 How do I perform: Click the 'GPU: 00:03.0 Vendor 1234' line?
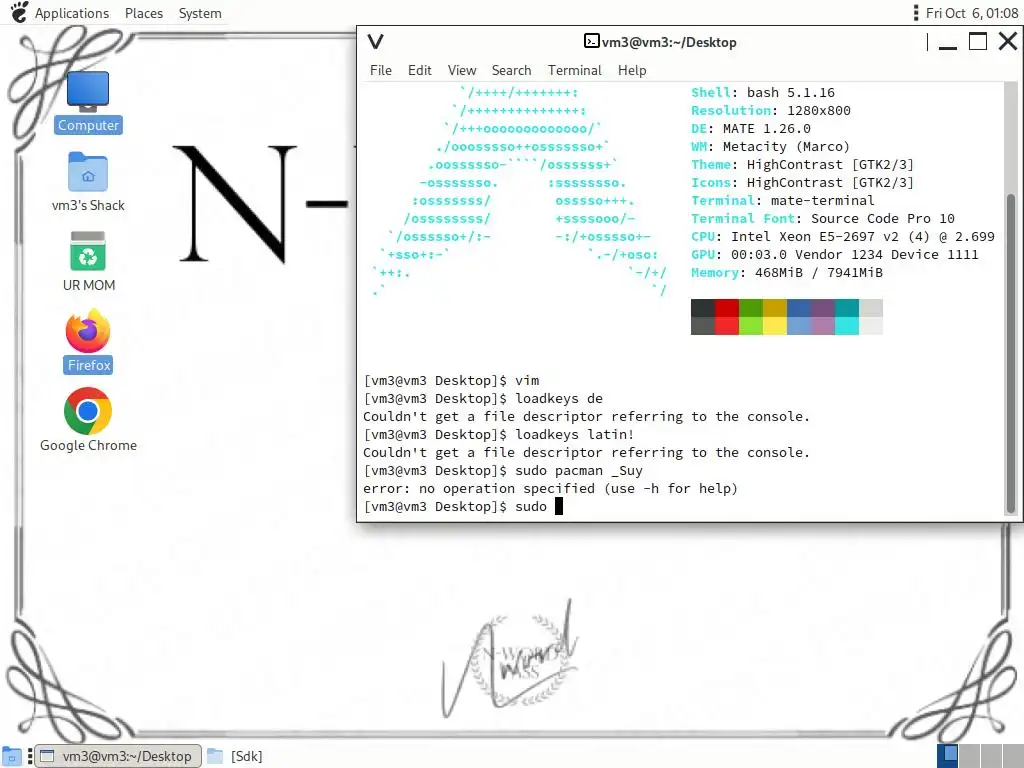[x=835, y=254]
